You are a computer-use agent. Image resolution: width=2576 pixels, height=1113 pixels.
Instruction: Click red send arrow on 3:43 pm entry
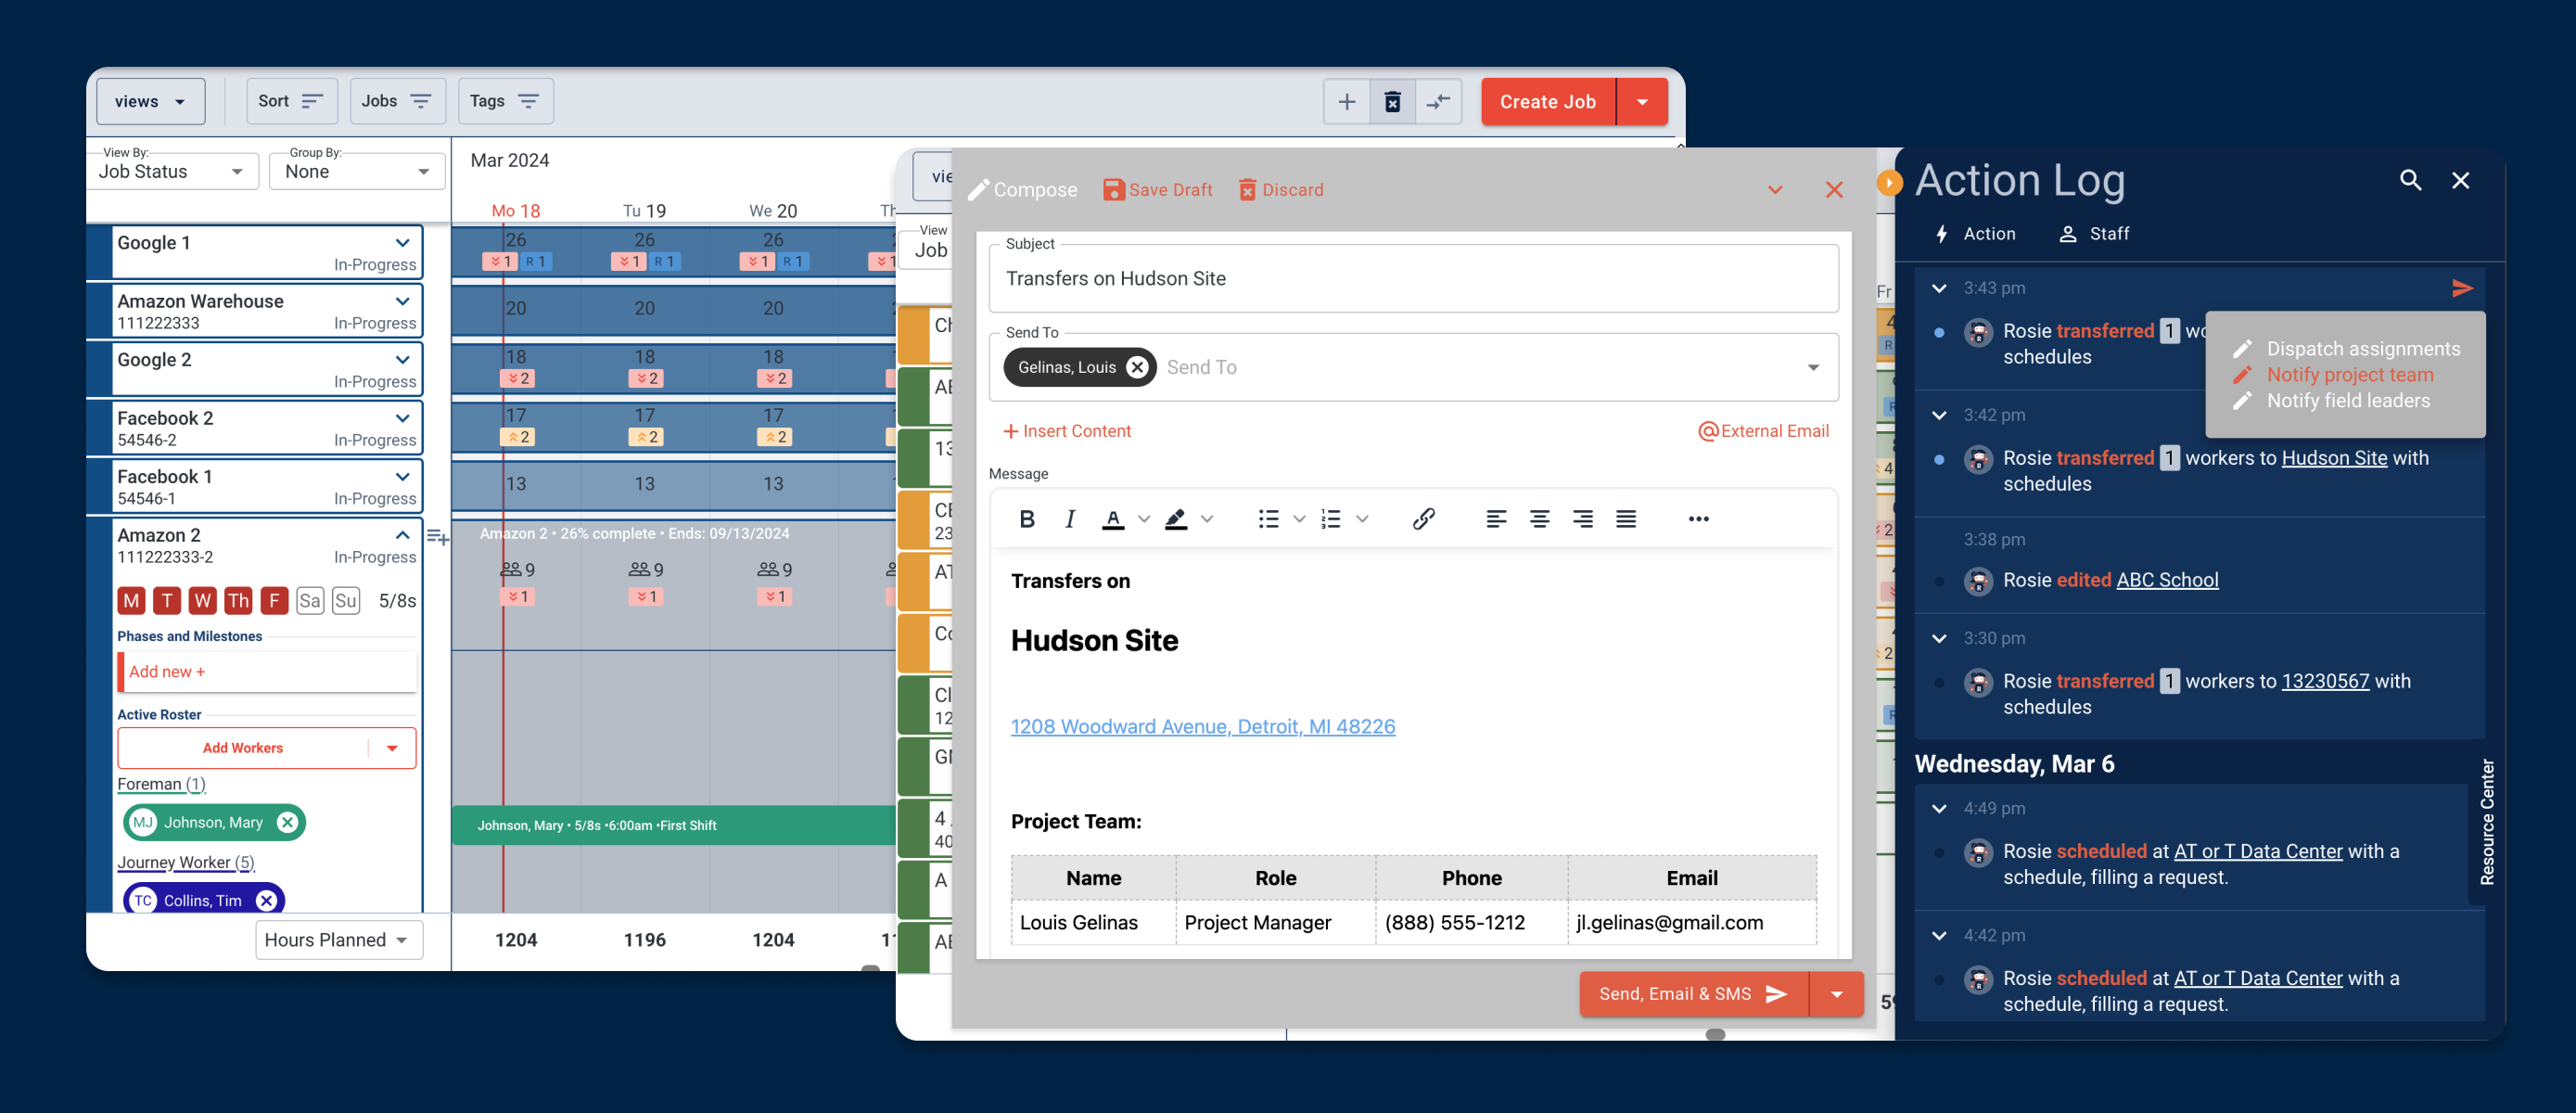(2462, 288)
